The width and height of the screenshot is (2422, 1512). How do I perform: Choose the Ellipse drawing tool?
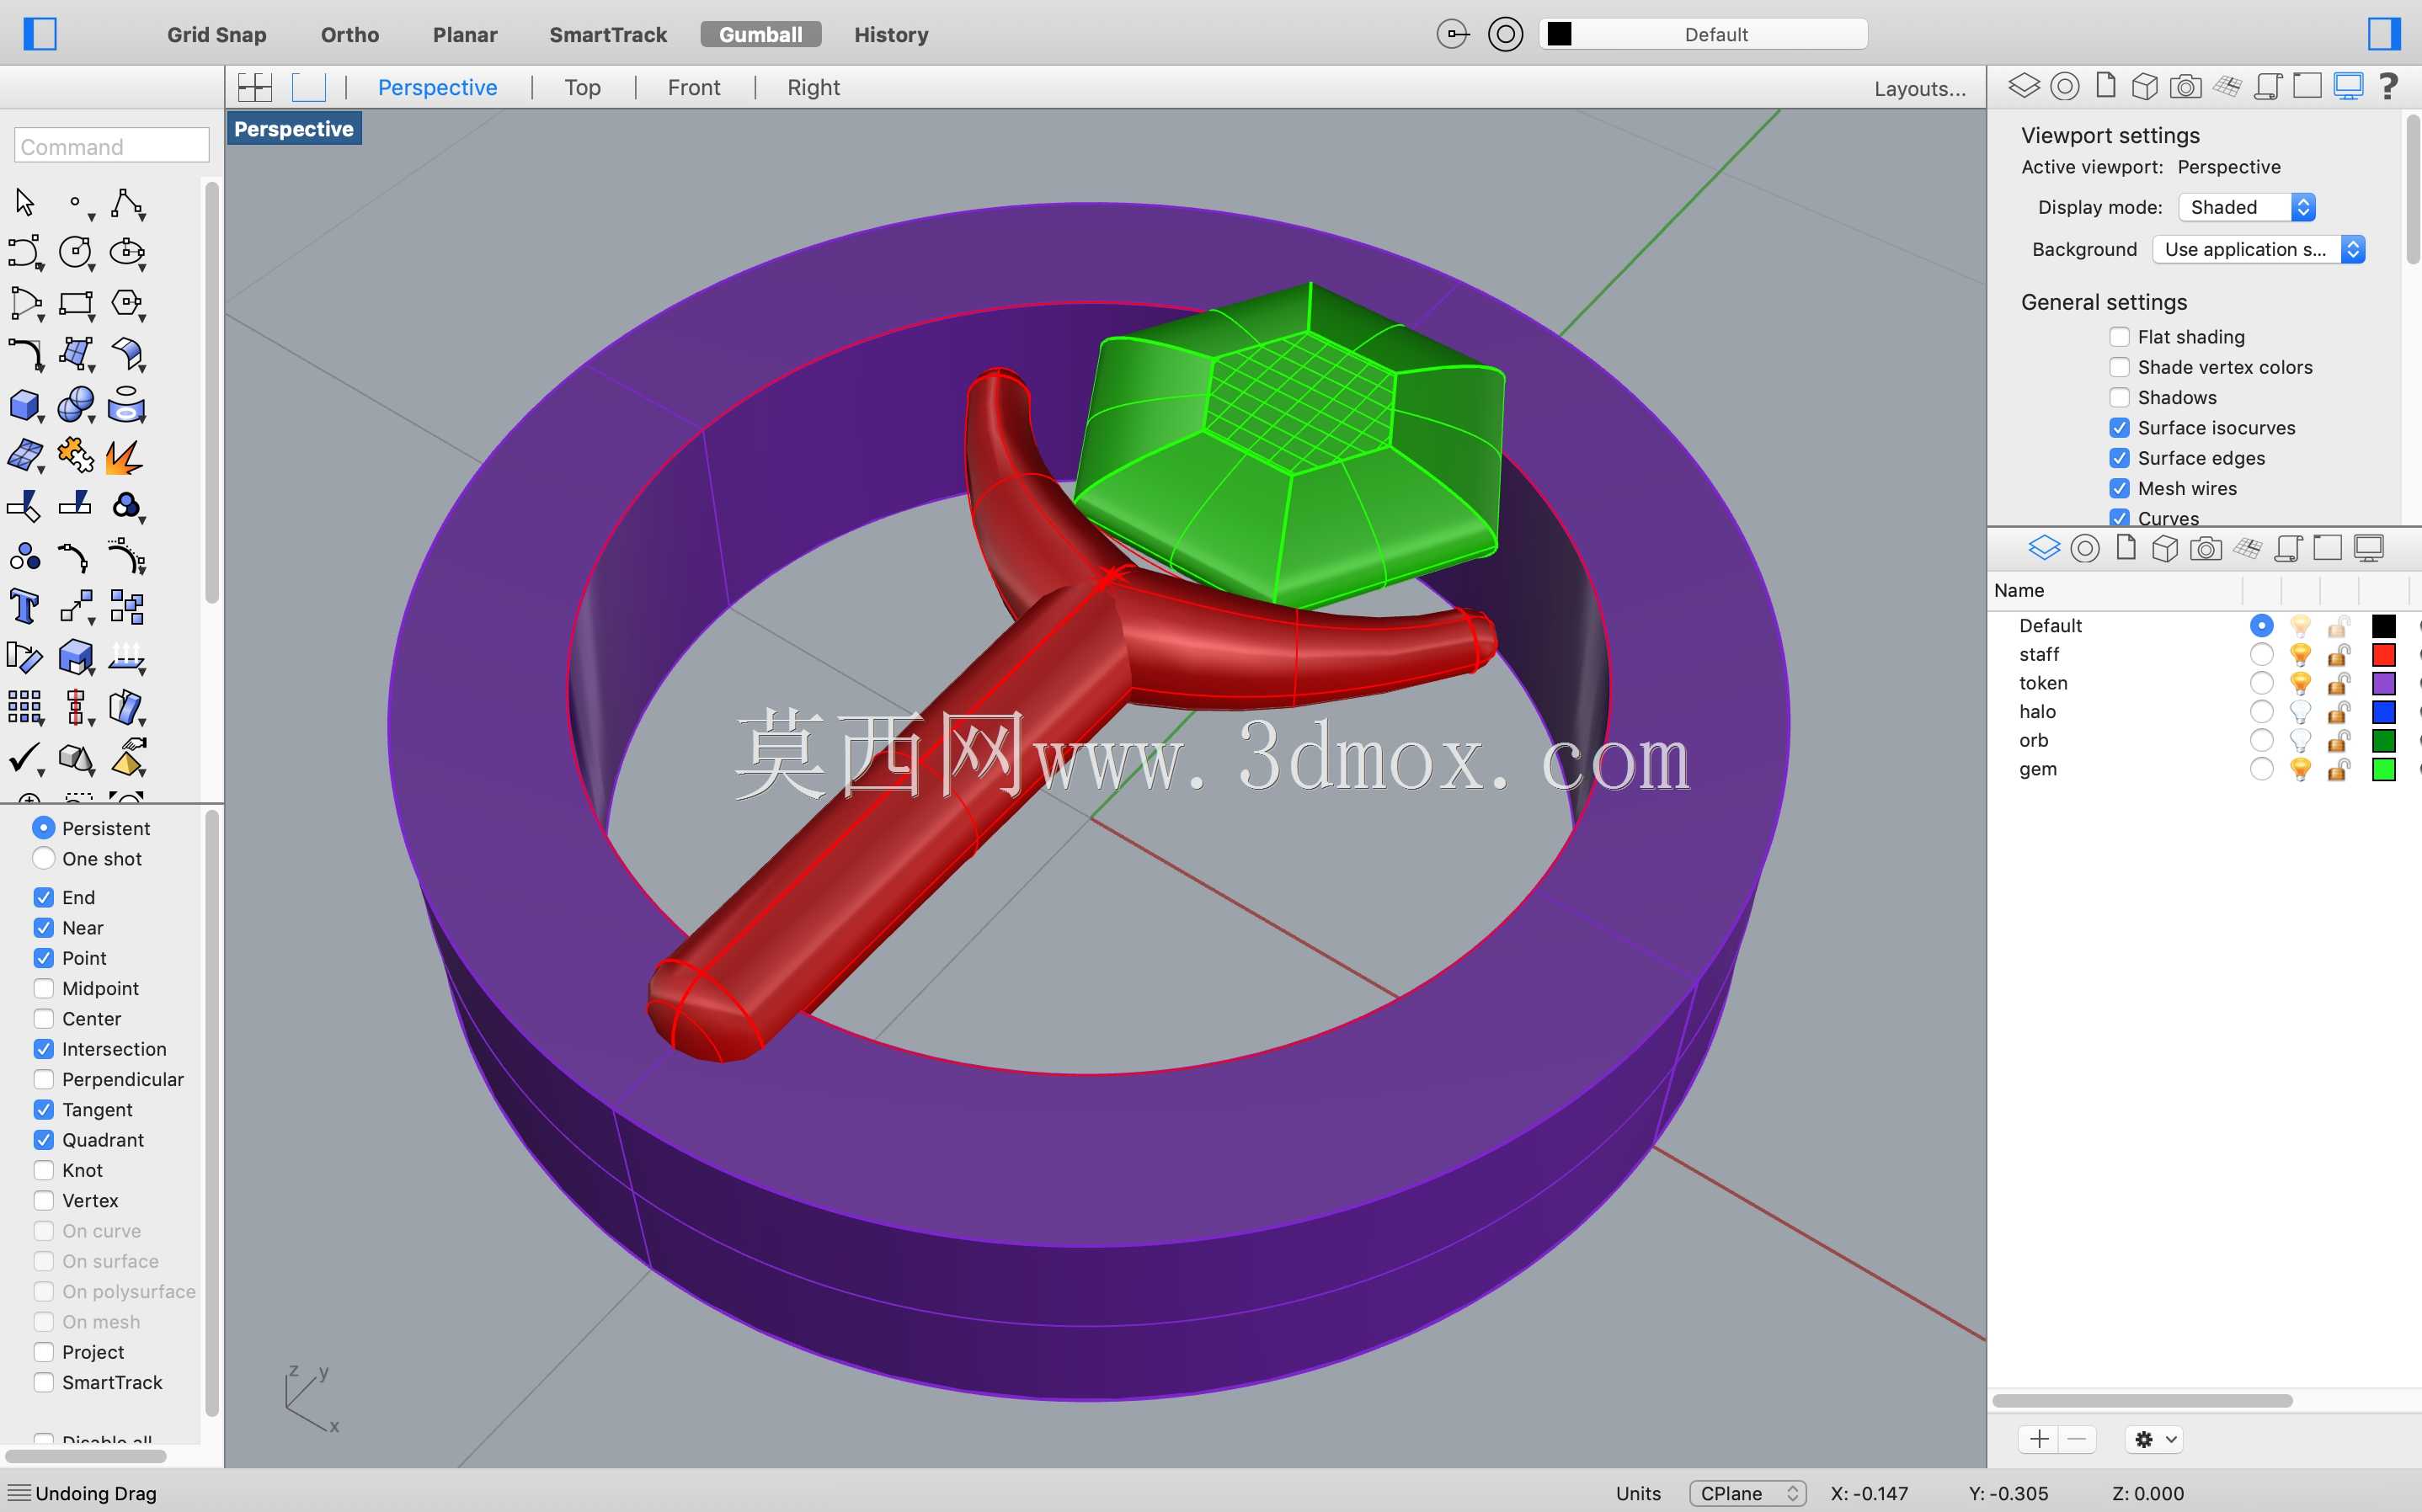pos(127,252)
